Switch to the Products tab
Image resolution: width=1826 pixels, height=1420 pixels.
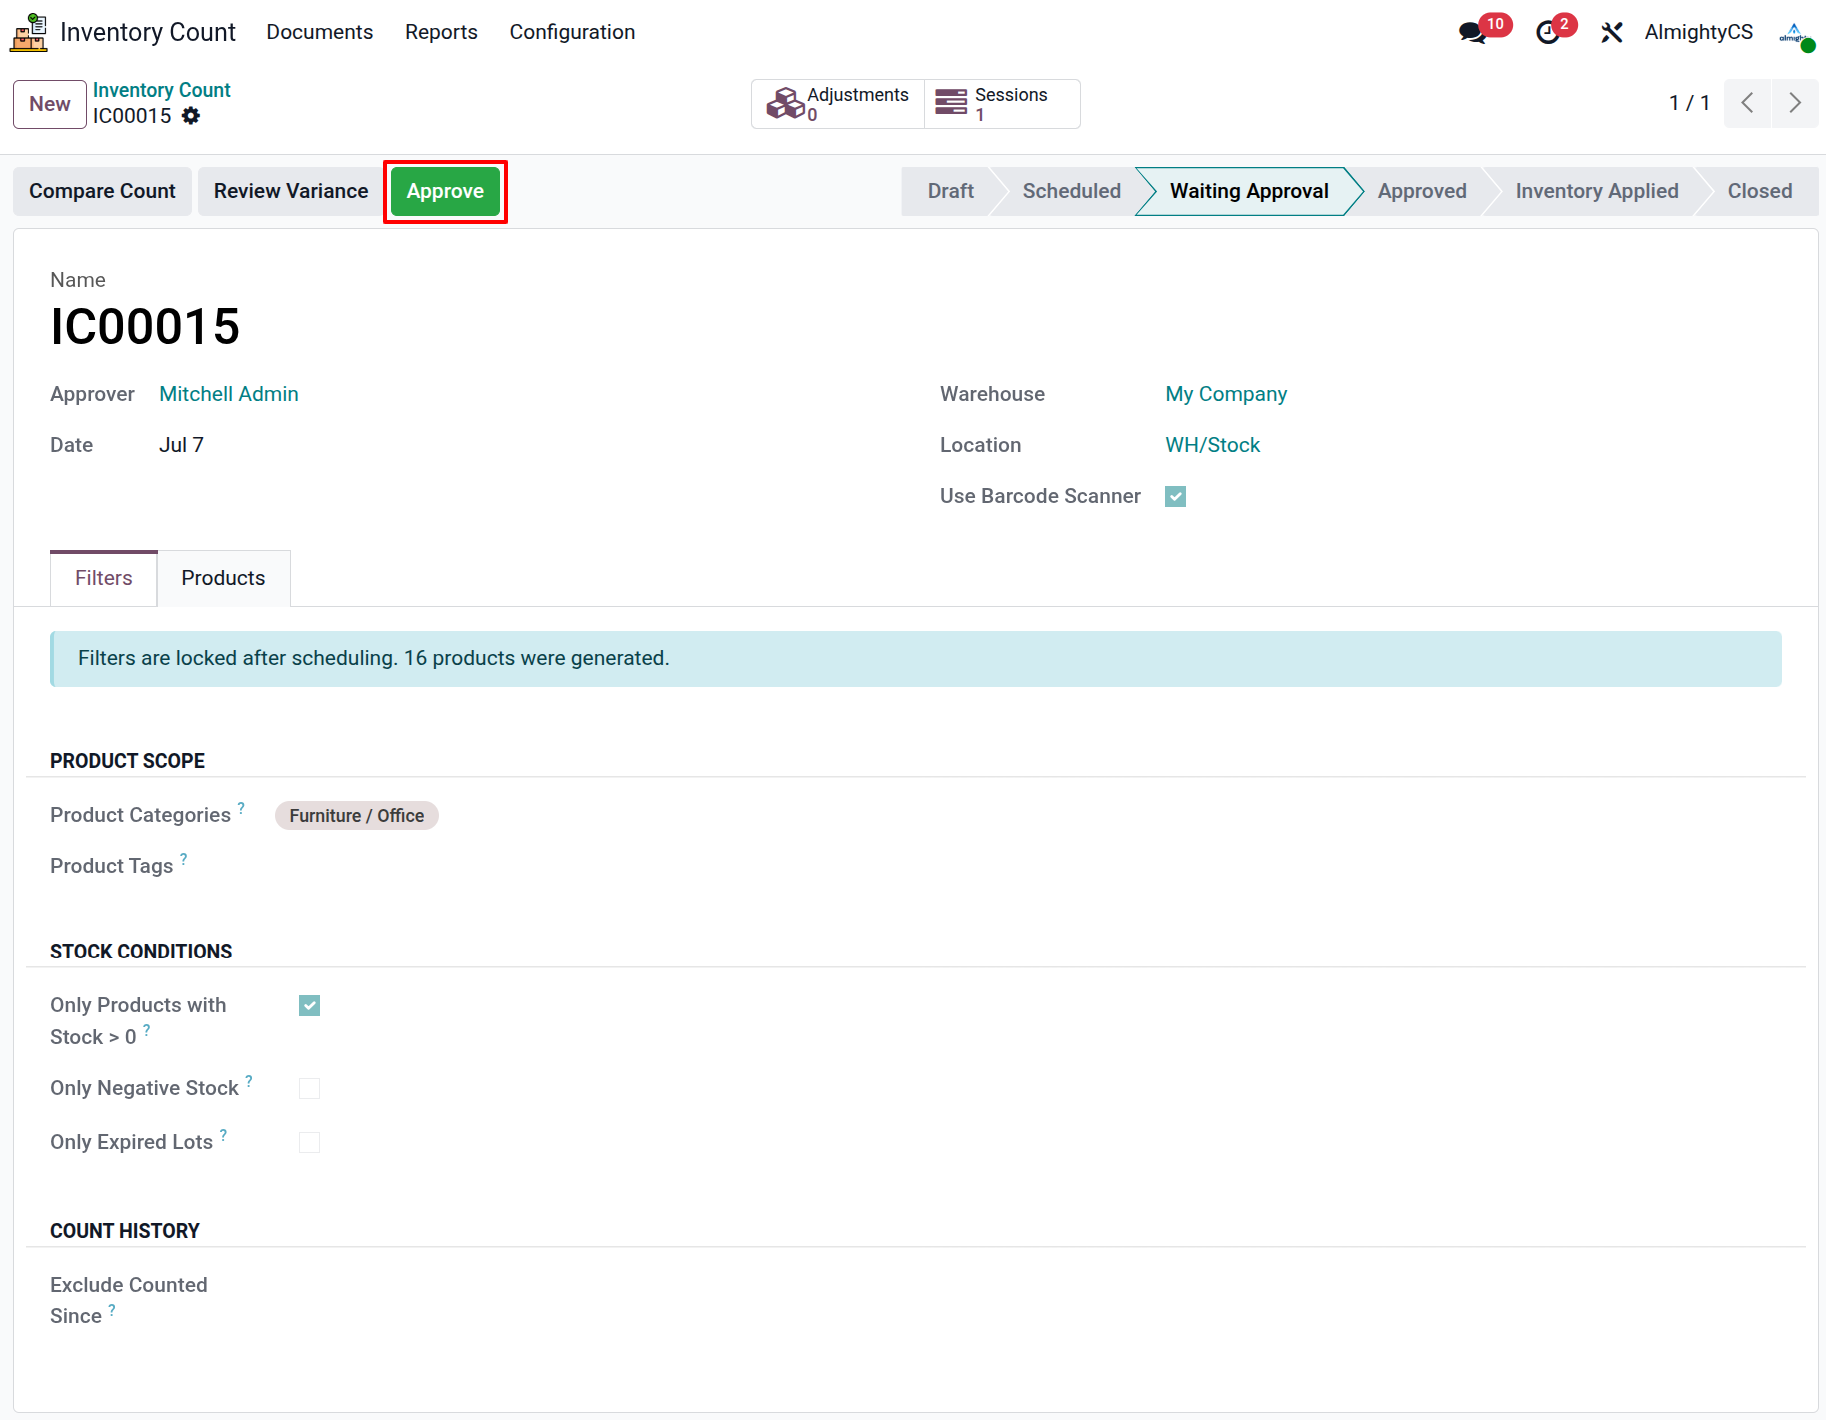[x=223, y=578]
